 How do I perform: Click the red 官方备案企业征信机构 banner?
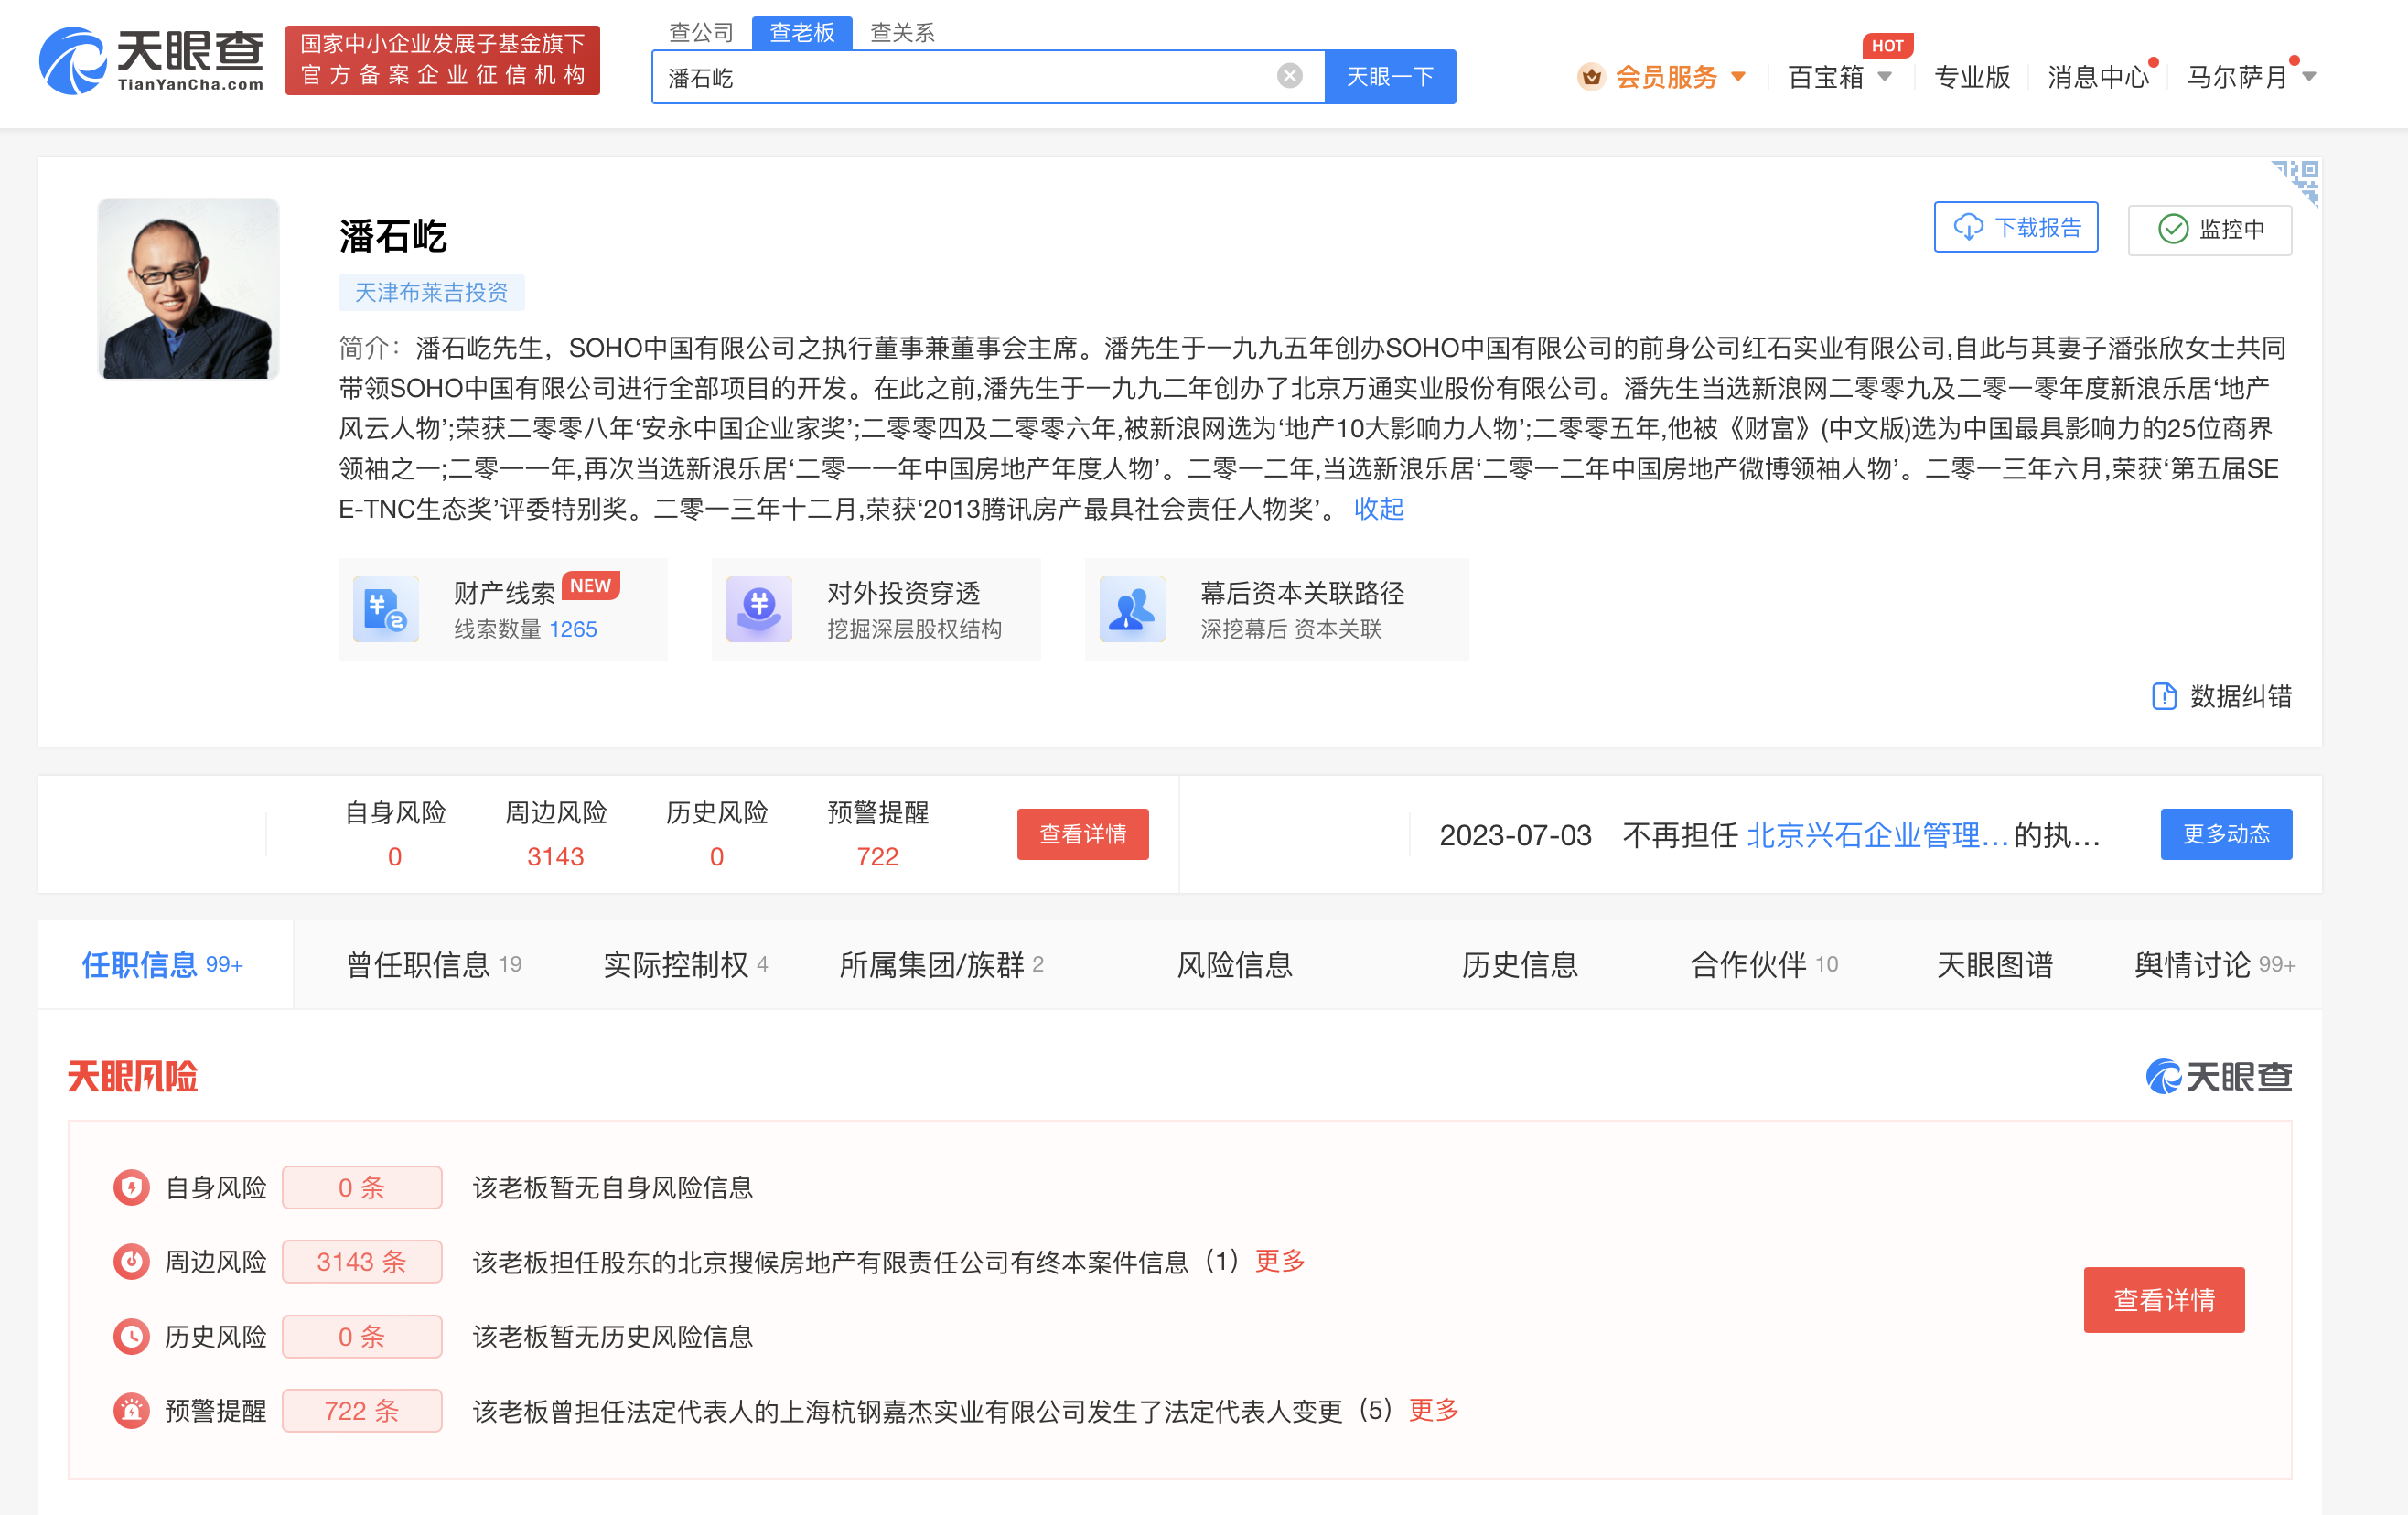tap(442, 60)
